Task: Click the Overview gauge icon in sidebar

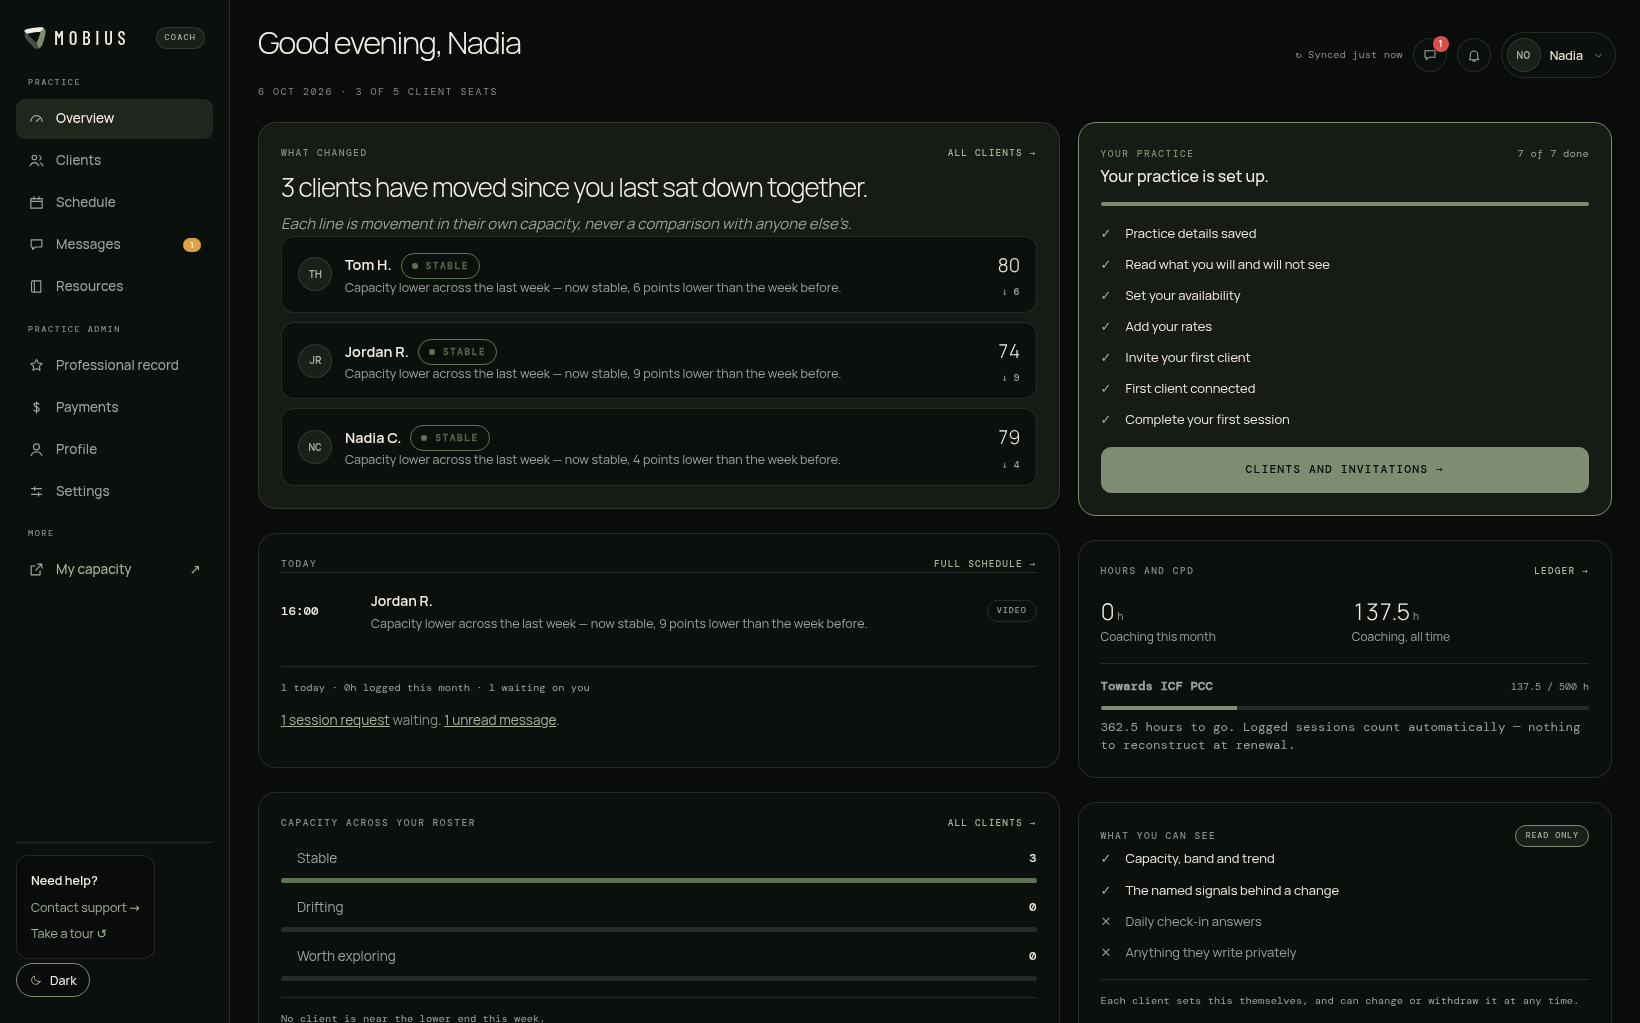Action: (x=37, y=119)
